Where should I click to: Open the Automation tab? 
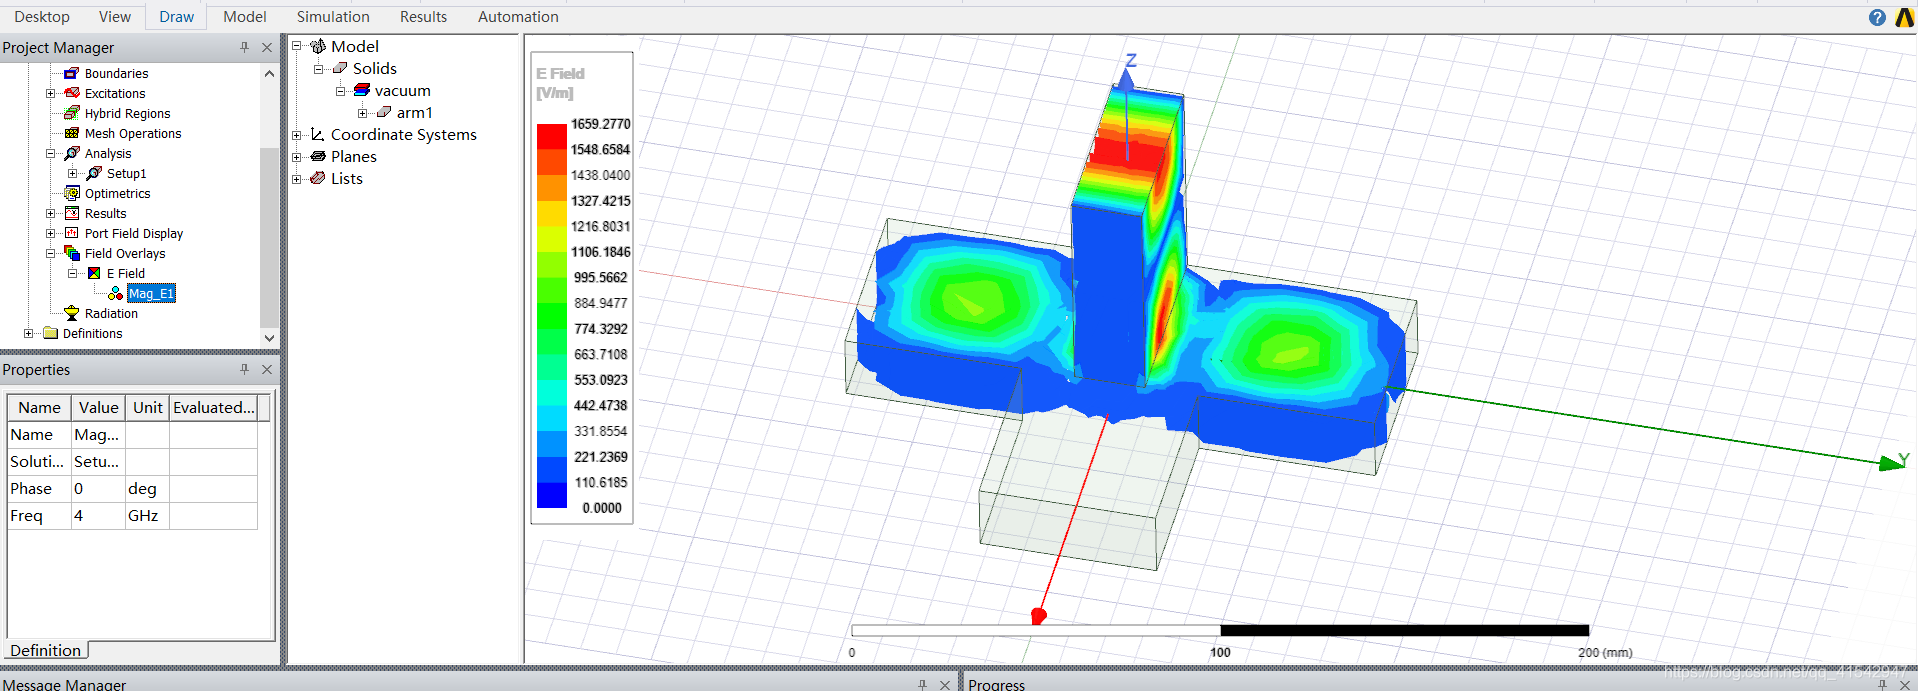pos(518,17)
